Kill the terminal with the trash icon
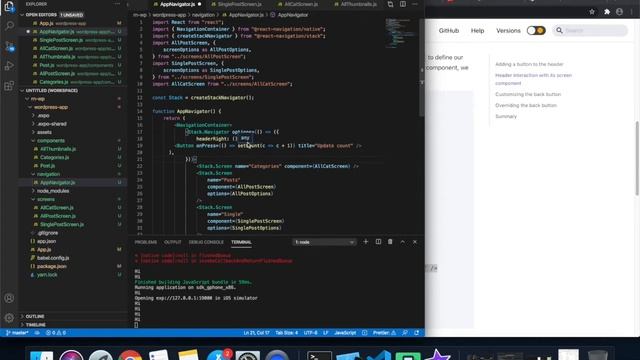Viewport: 640px width, 360px height. [x=390, y=242]
